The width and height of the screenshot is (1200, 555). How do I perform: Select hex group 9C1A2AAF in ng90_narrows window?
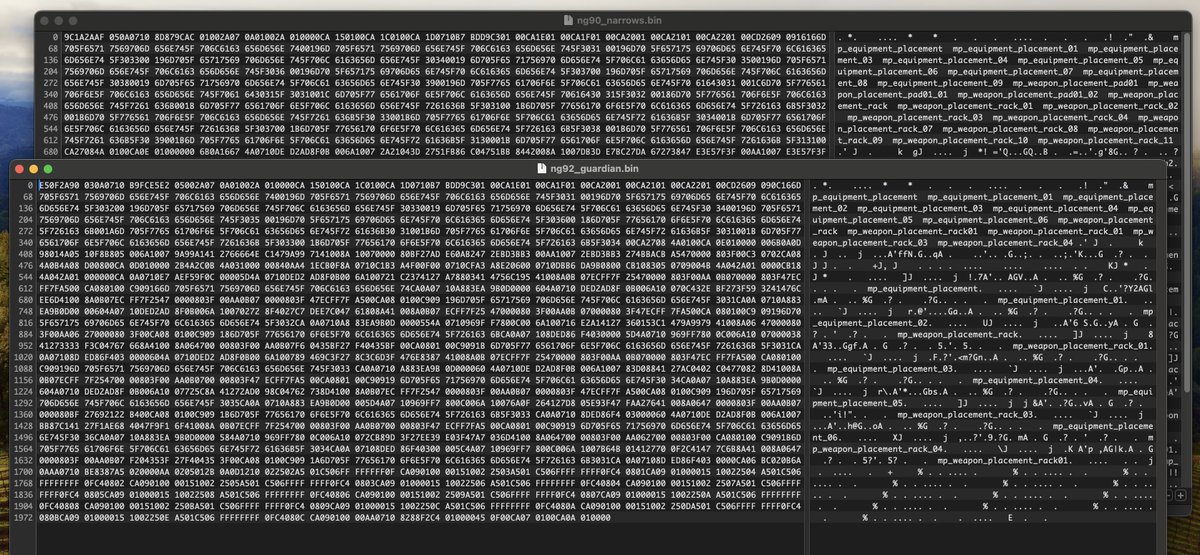pyautogui.click(x=85, y=36)
